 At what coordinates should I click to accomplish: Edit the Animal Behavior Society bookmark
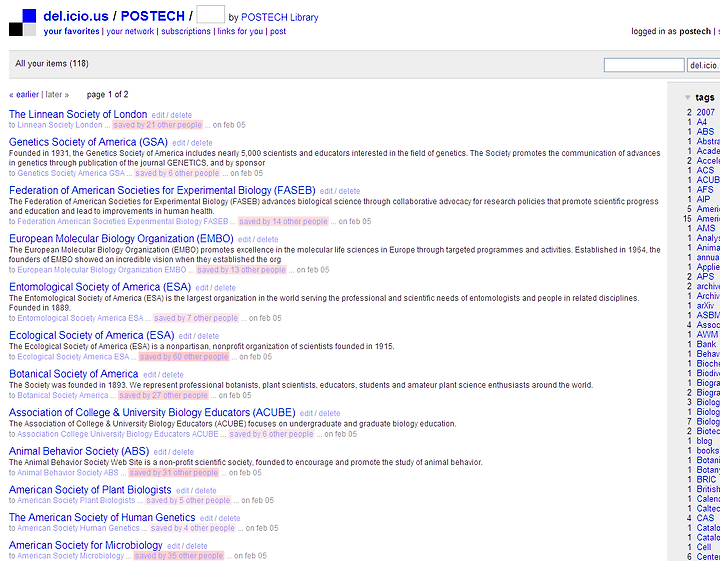point(160,452)
